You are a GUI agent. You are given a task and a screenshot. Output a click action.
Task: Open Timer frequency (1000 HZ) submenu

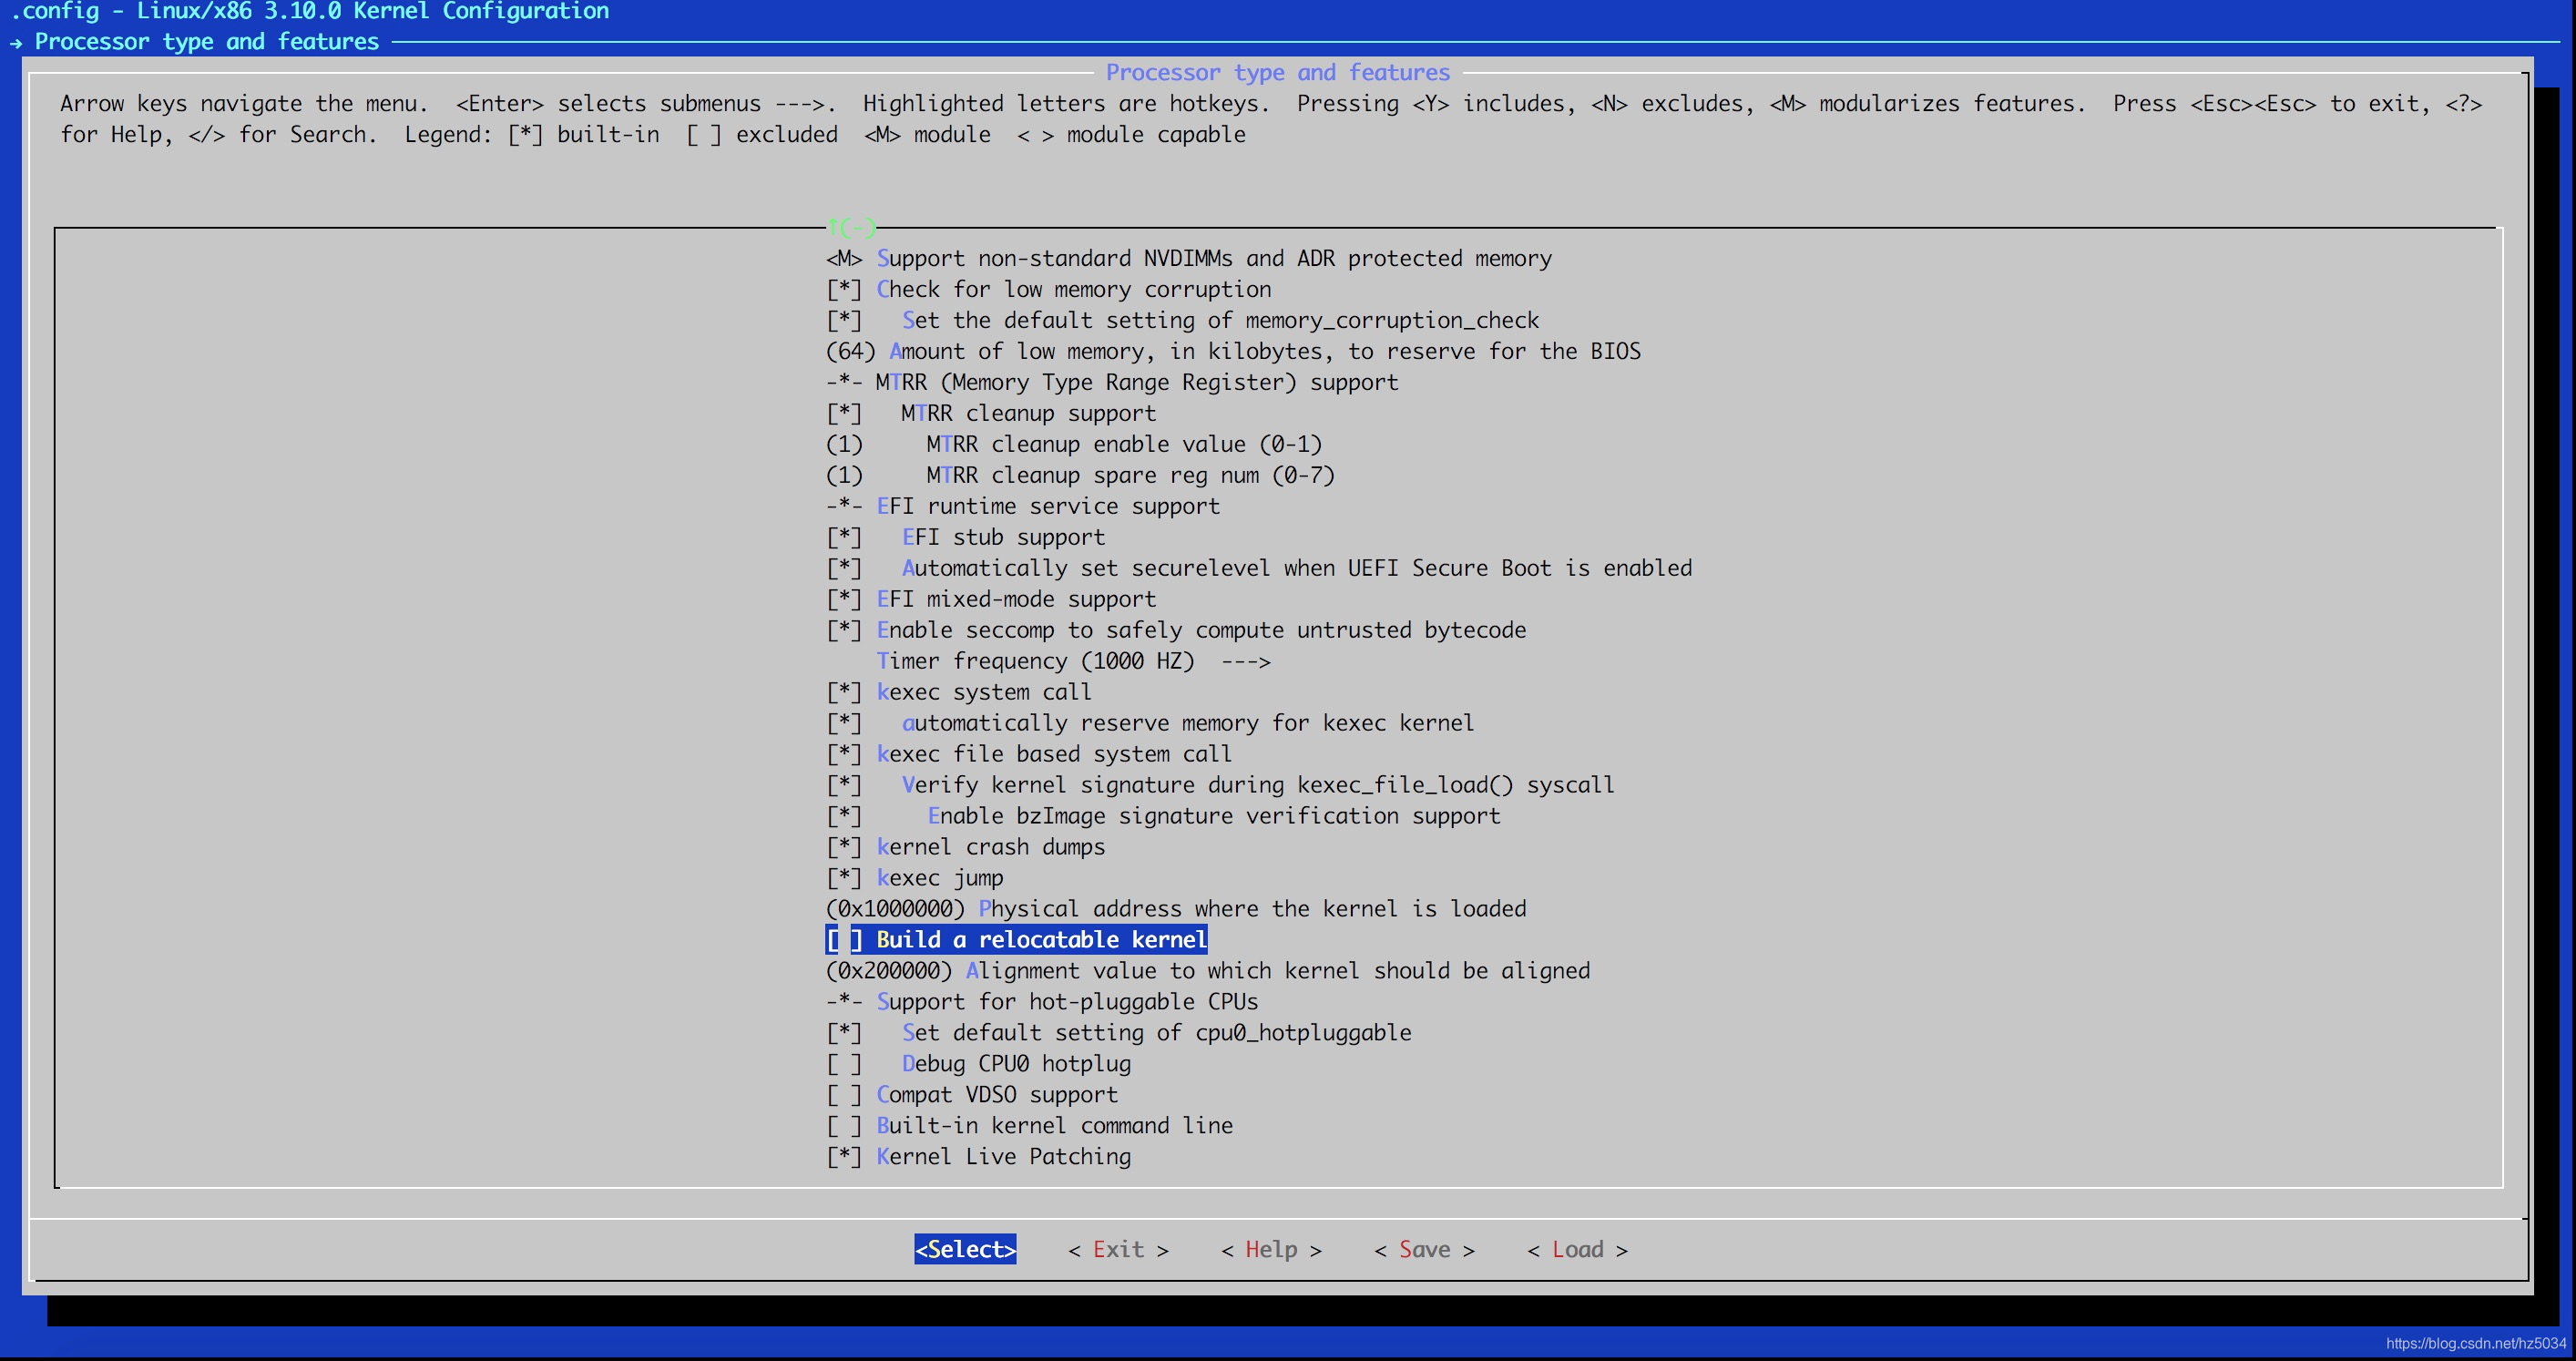click(x=1072, y=662)
